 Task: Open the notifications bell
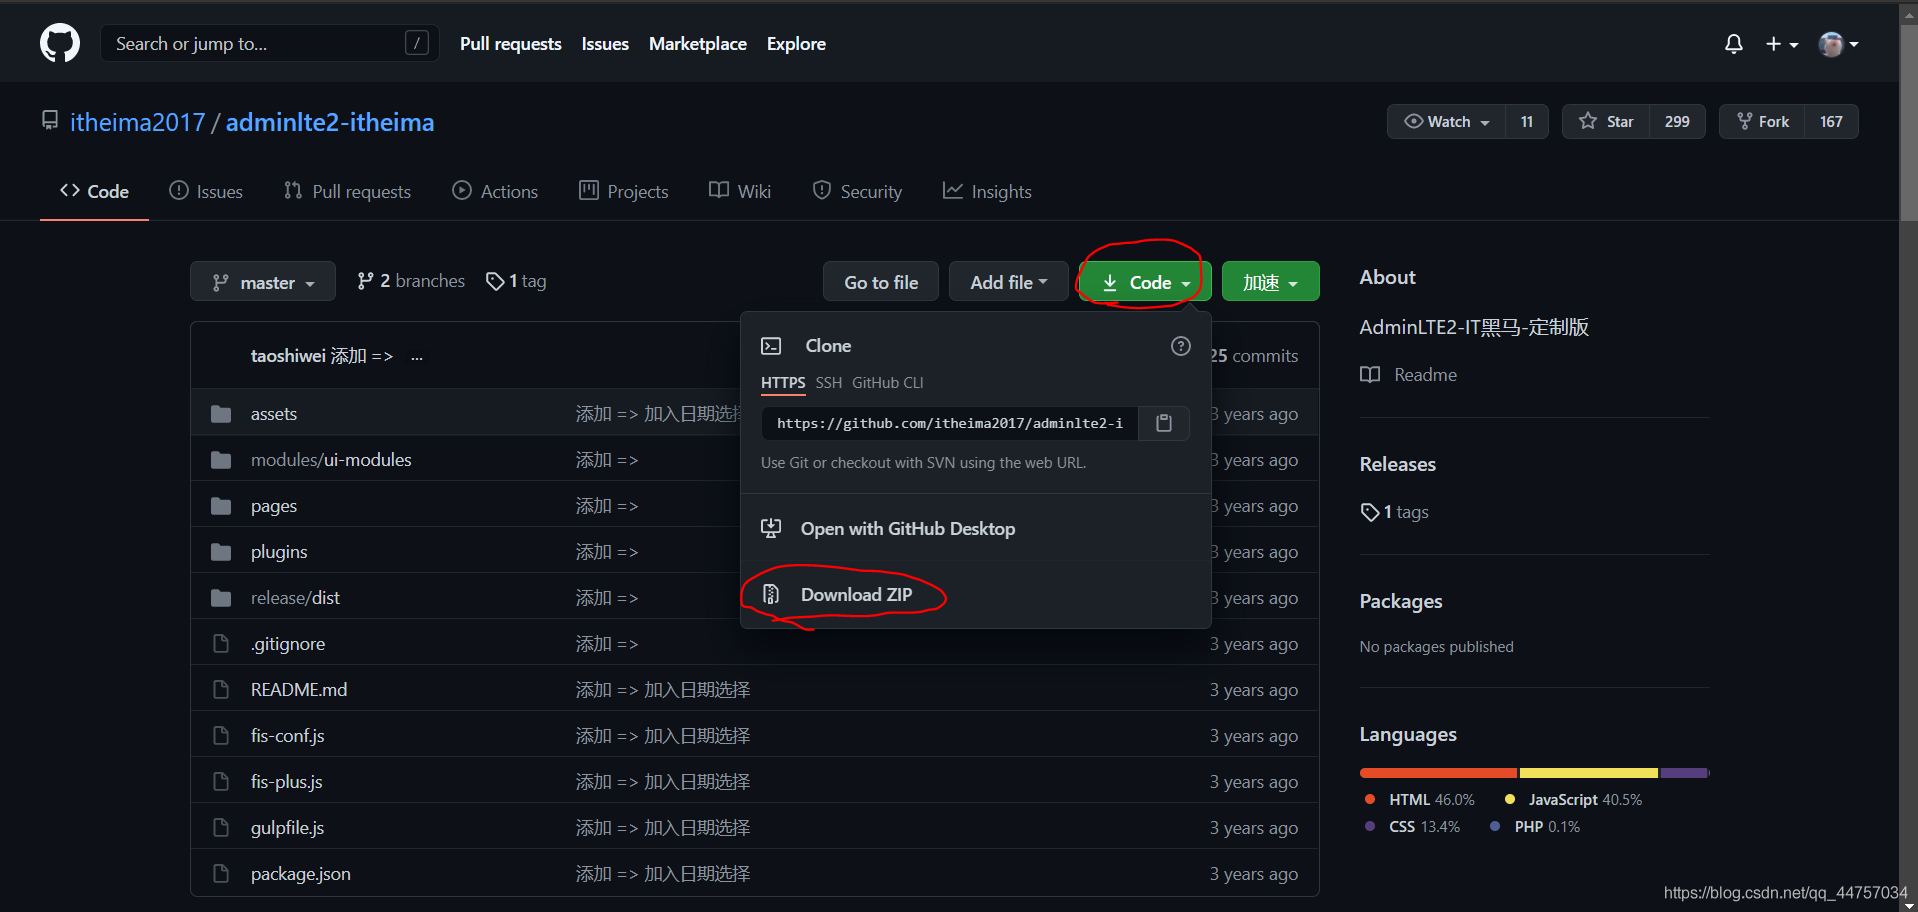click(1734, 44)
